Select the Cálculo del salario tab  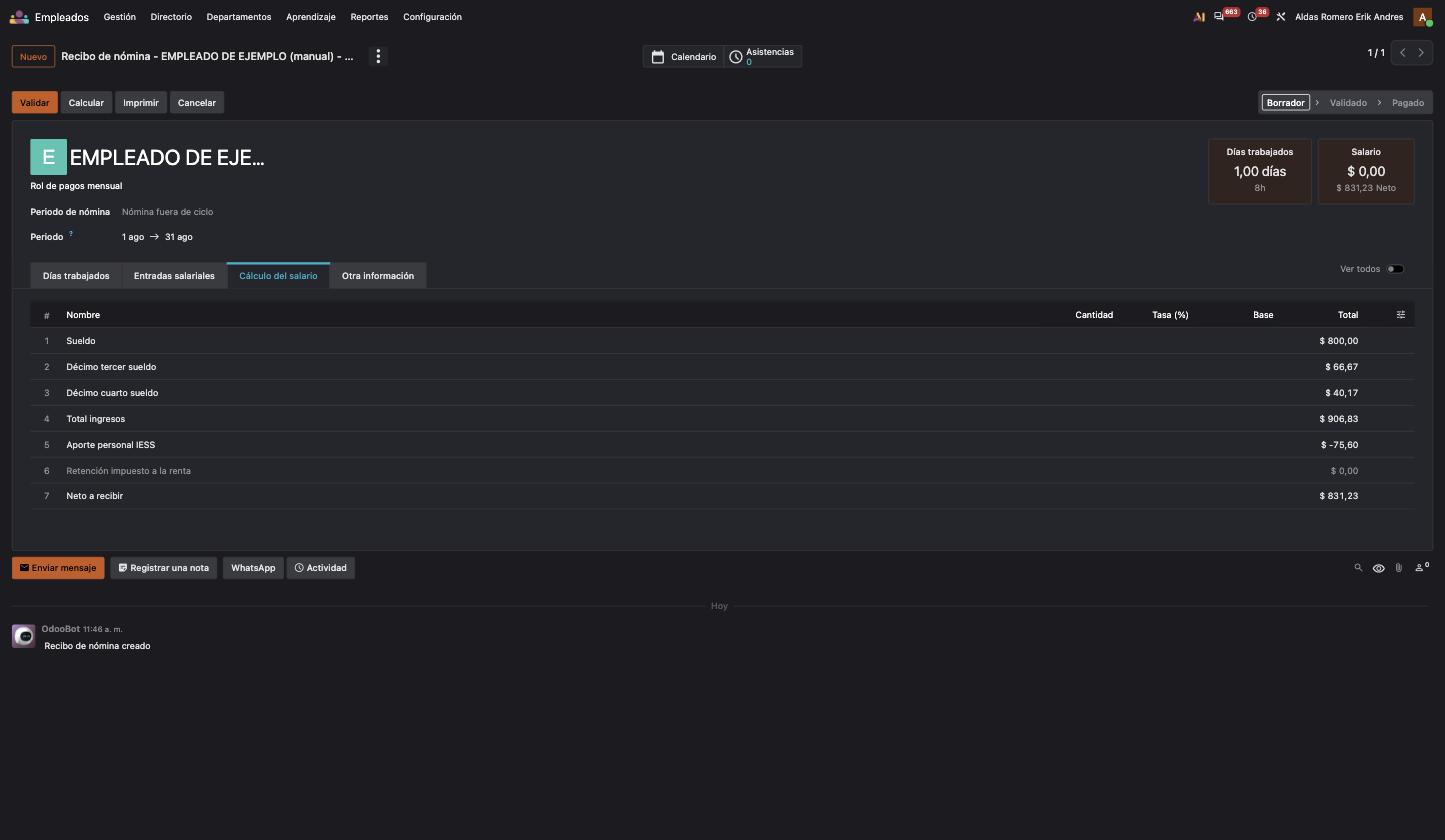pos(278,276)
